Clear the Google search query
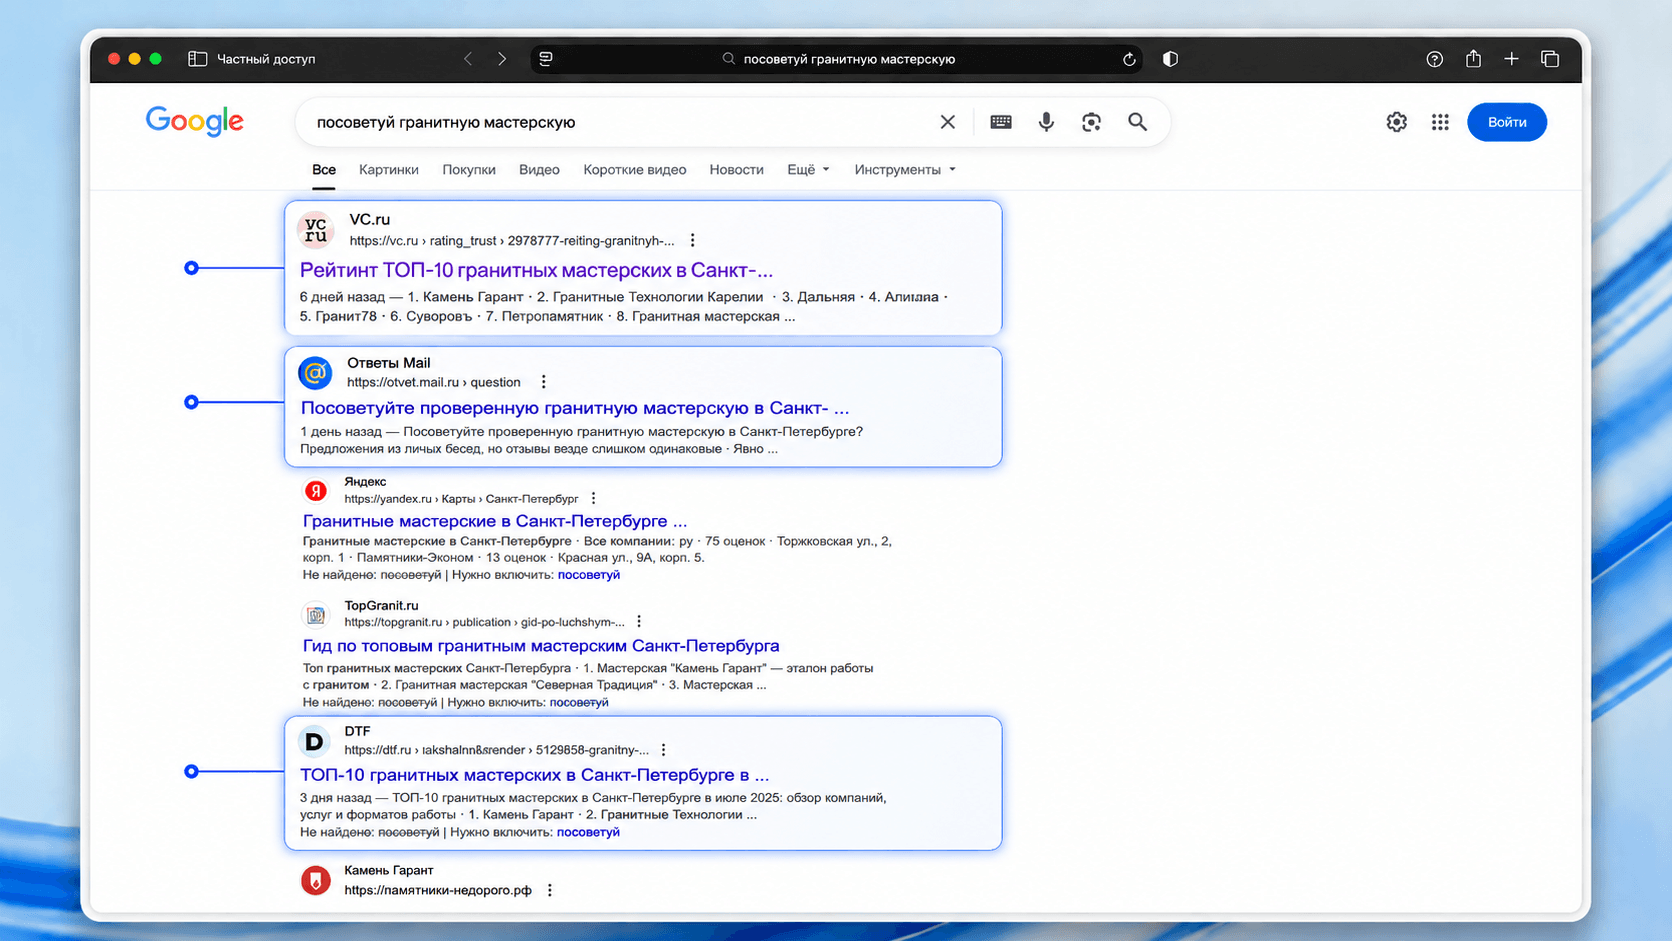Image resolution: width=1672 pixels, height=941 pixels. (948, 122)
